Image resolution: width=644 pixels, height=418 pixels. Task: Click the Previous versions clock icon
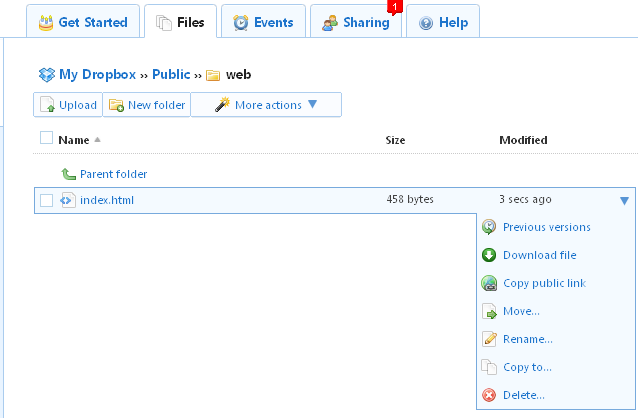coord(489,227)
